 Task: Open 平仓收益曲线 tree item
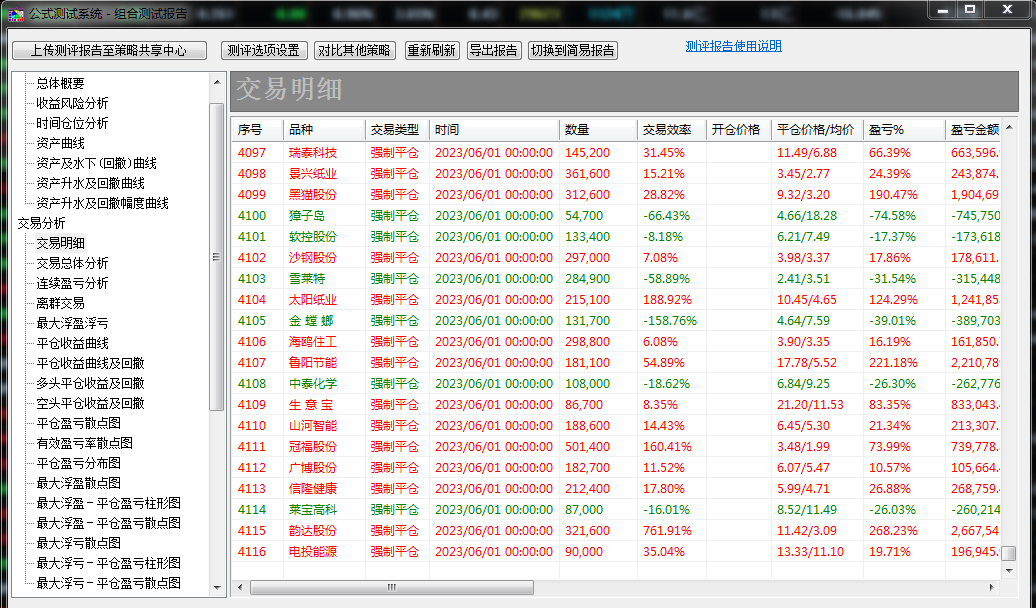(x=72, y=343)
